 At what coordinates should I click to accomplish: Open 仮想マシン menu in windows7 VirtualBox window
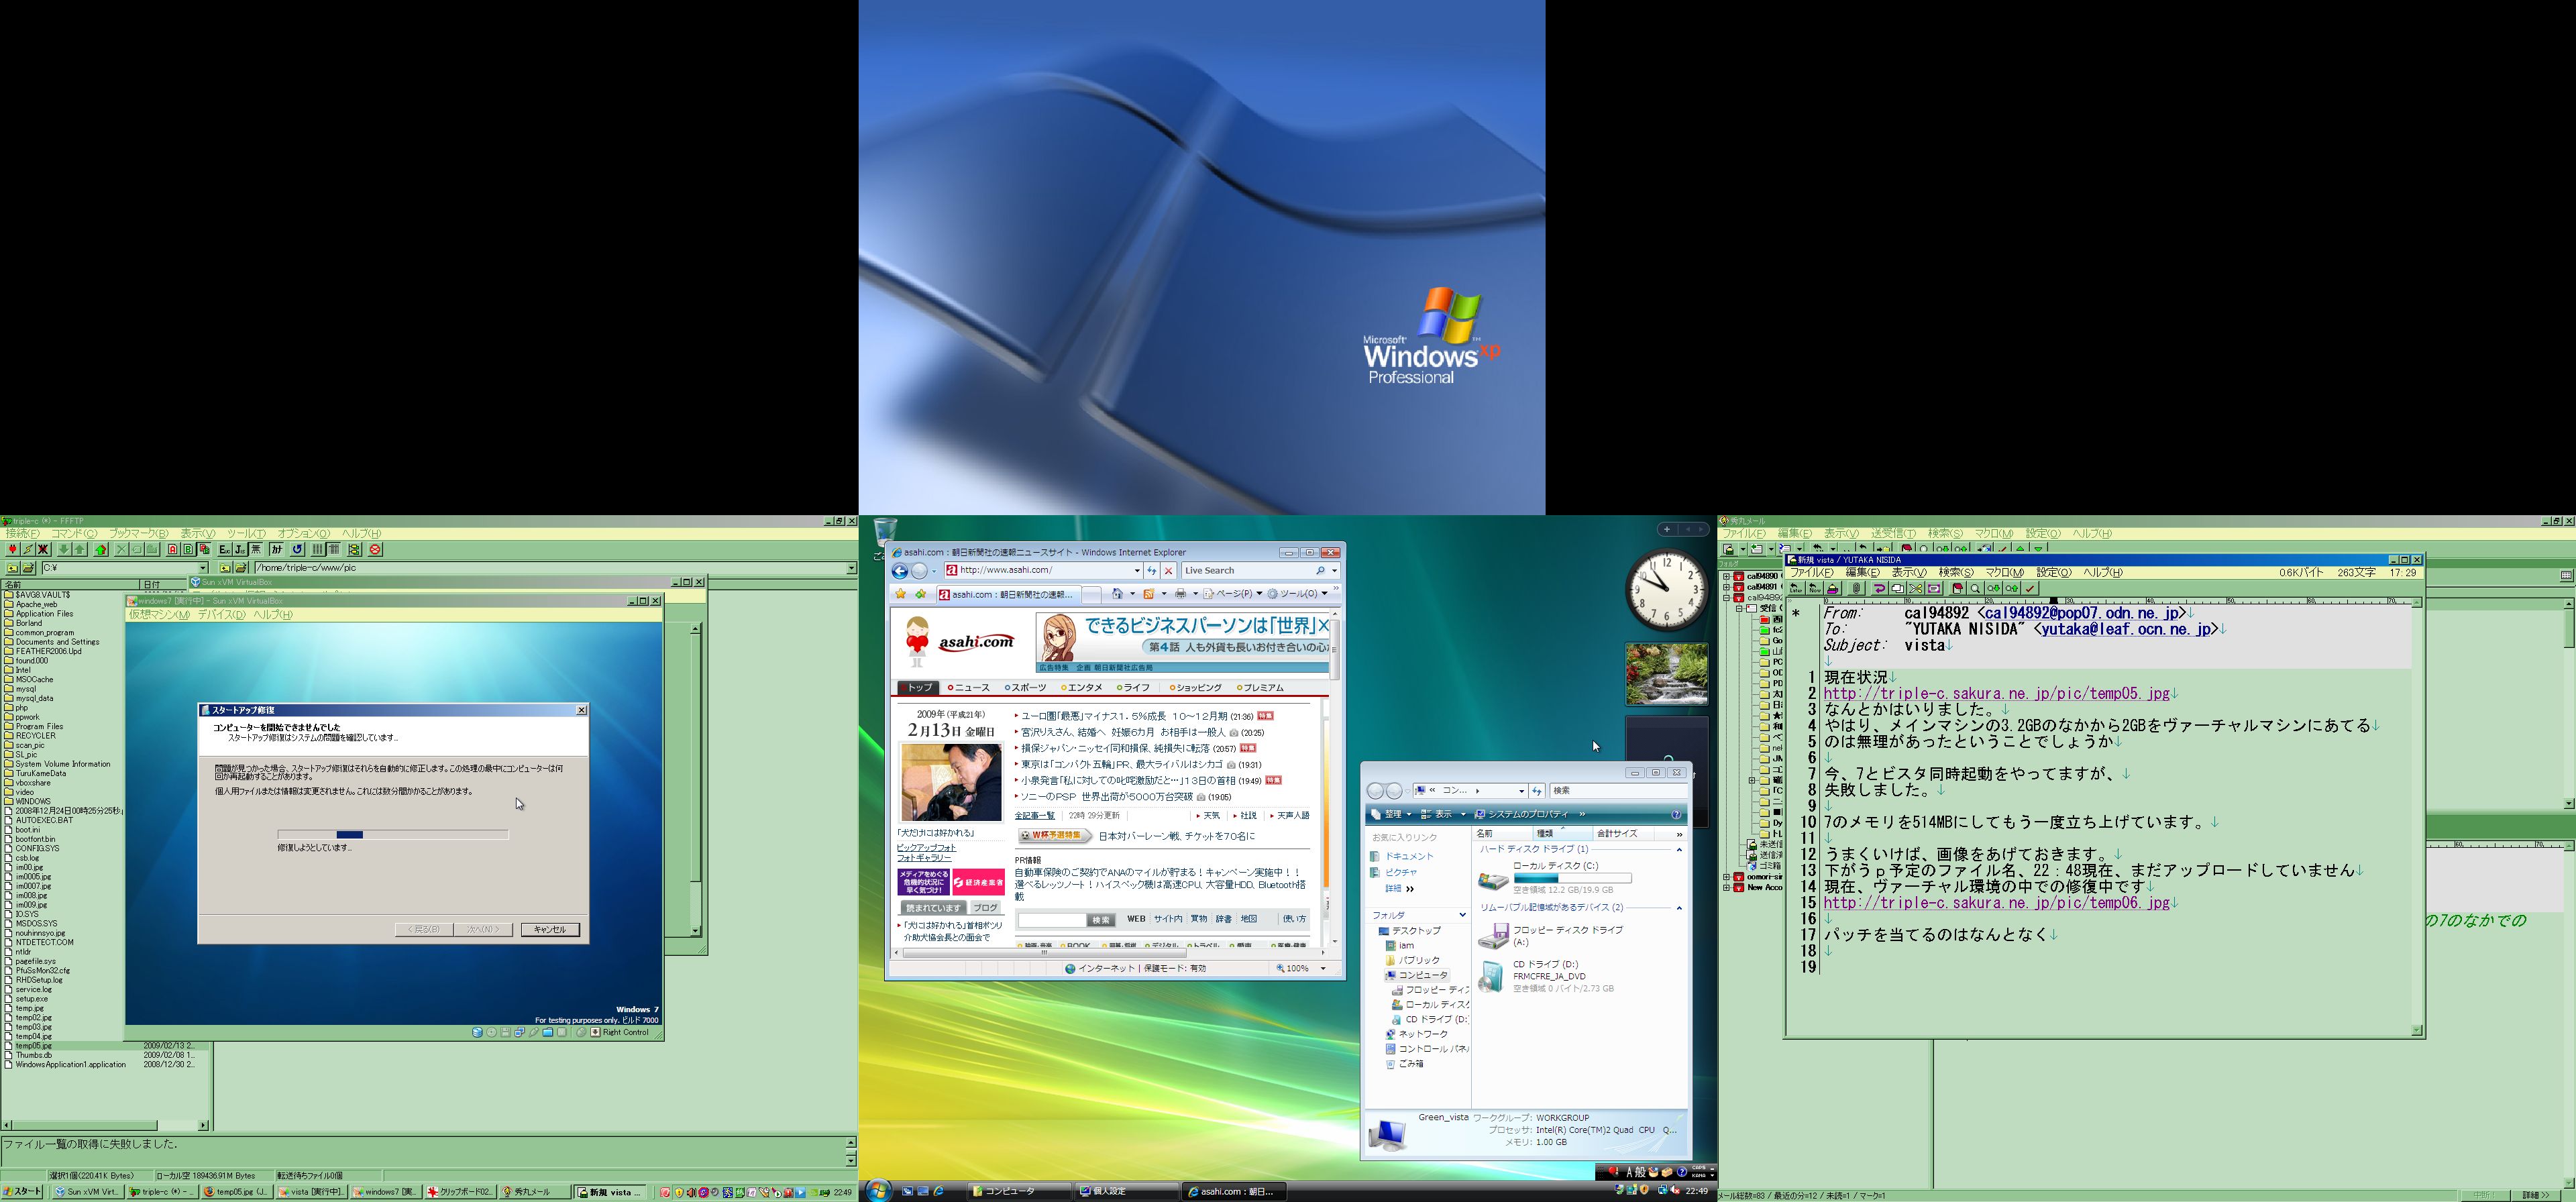(159, 614)
